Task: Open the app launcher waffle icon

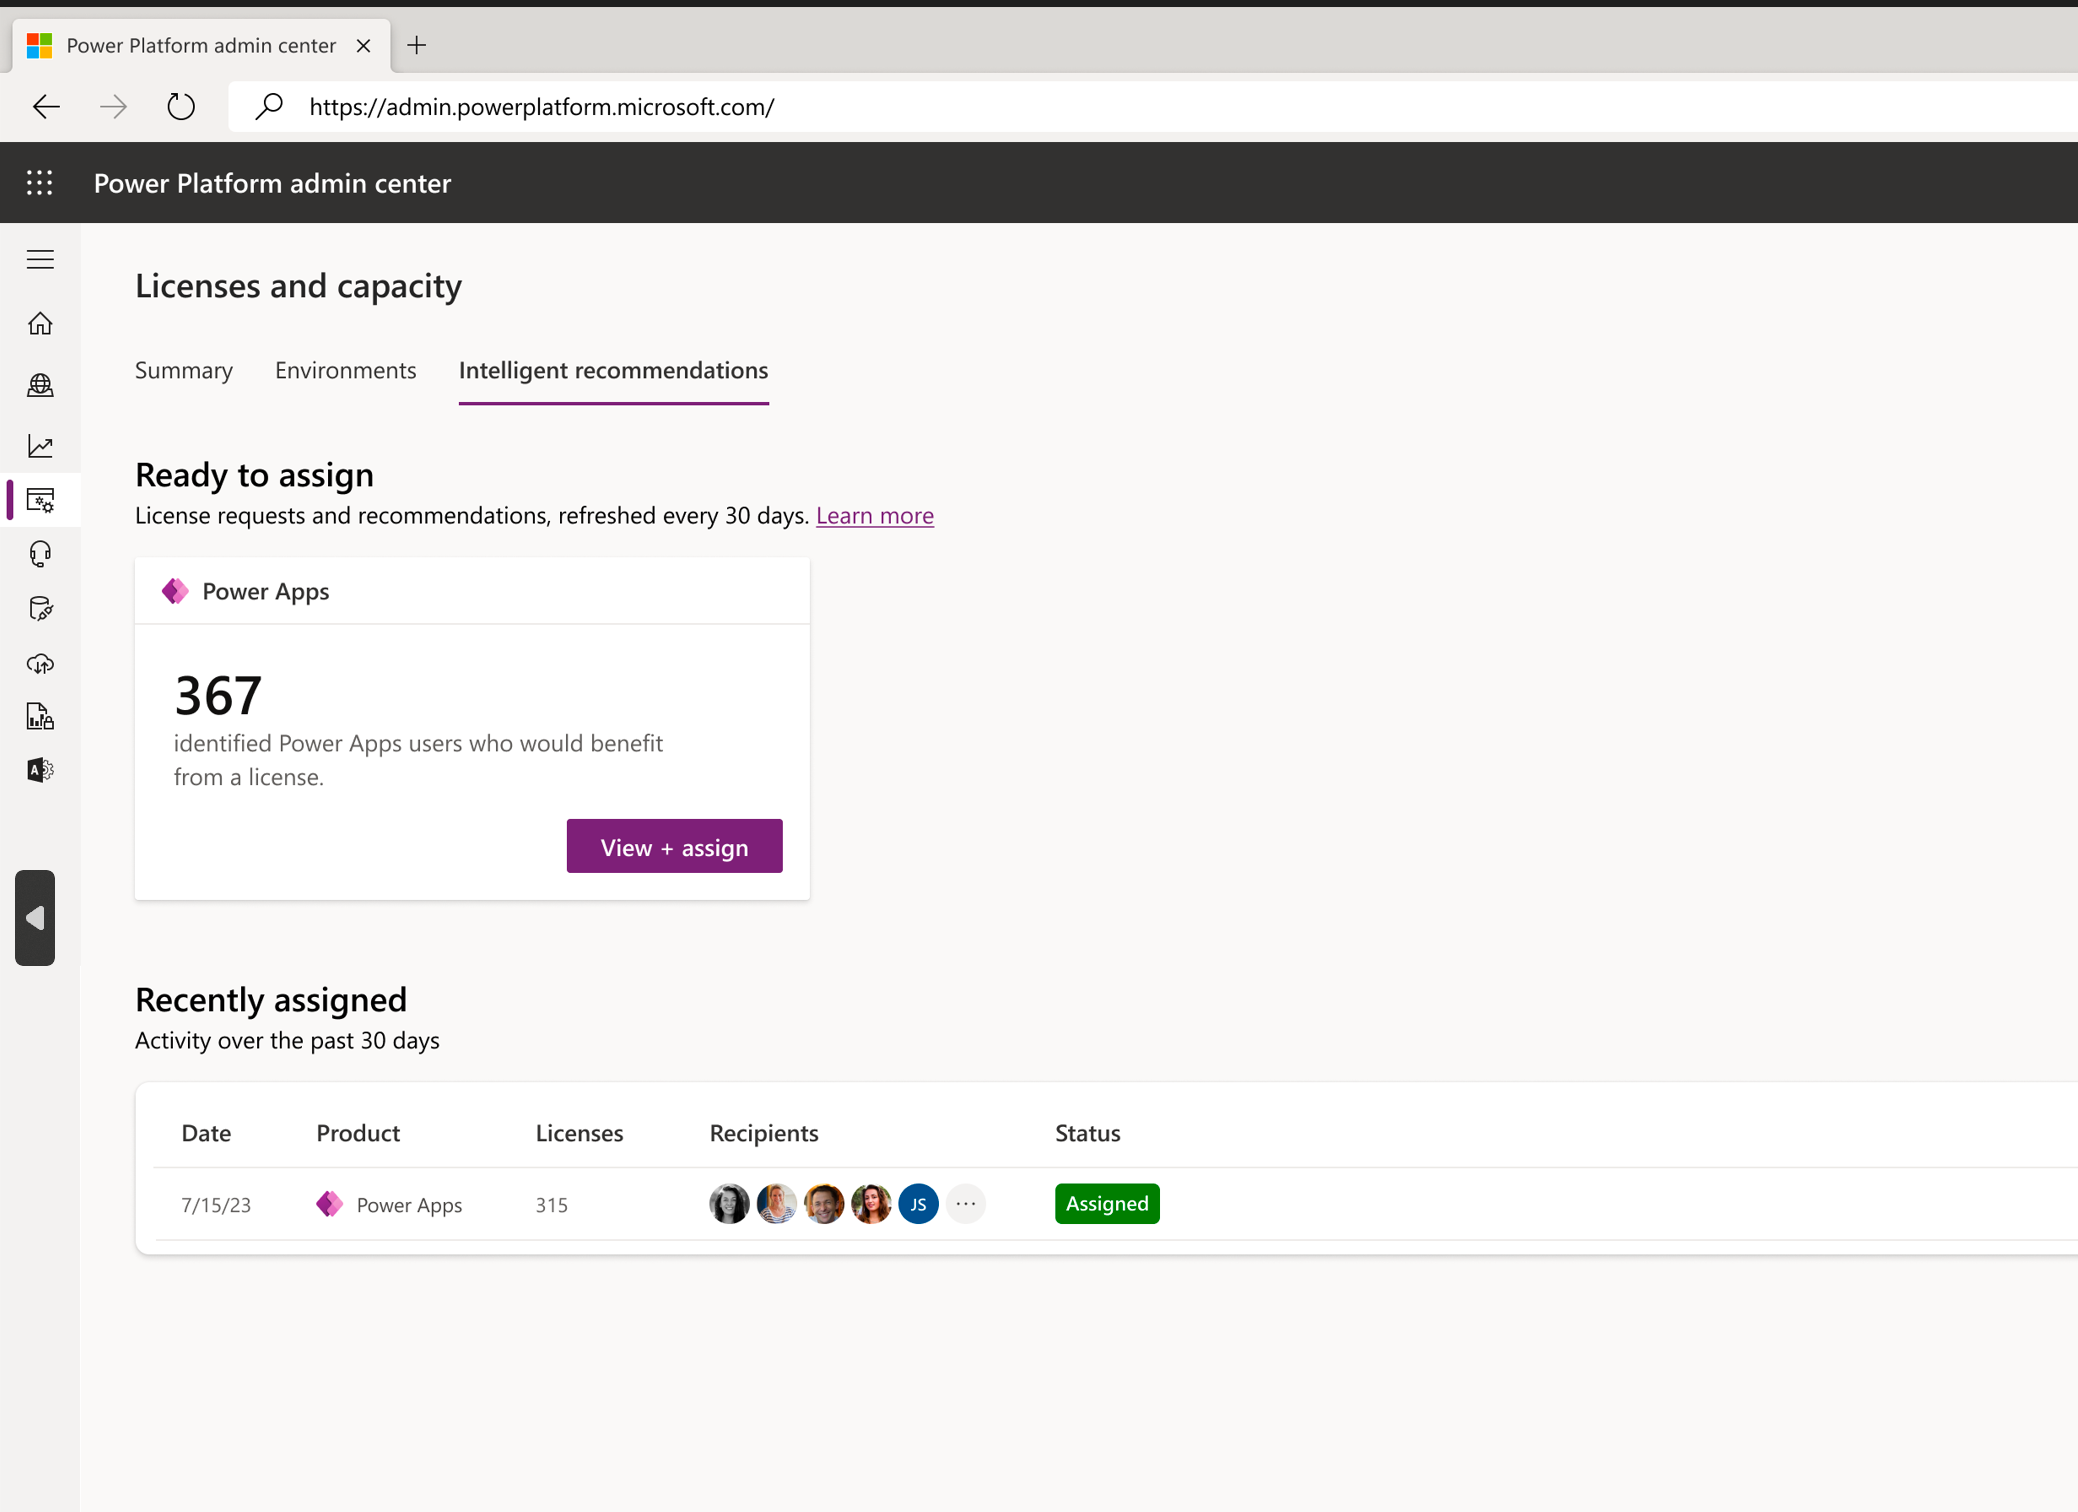Action: tap(40, 183)
